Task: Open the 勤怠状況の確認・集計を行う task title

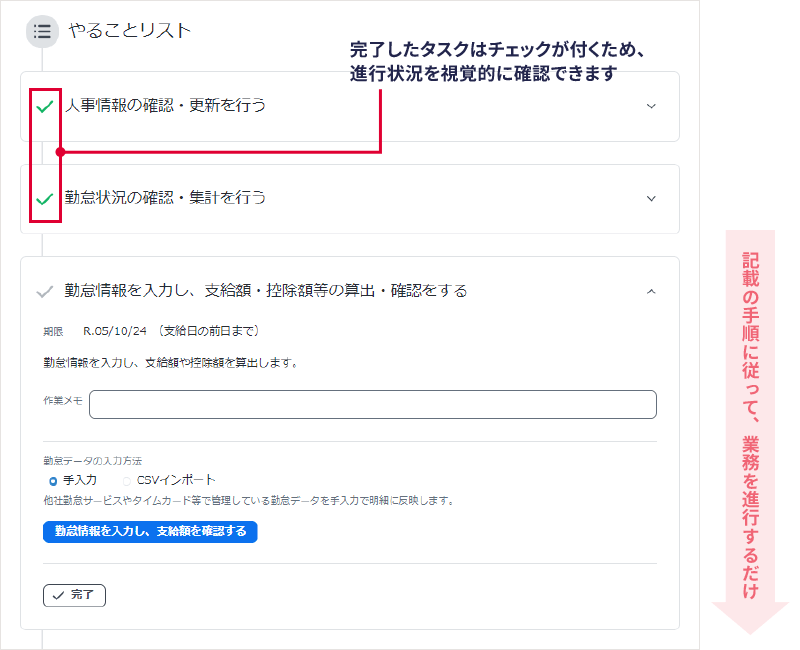Action: tap(166, 198)
